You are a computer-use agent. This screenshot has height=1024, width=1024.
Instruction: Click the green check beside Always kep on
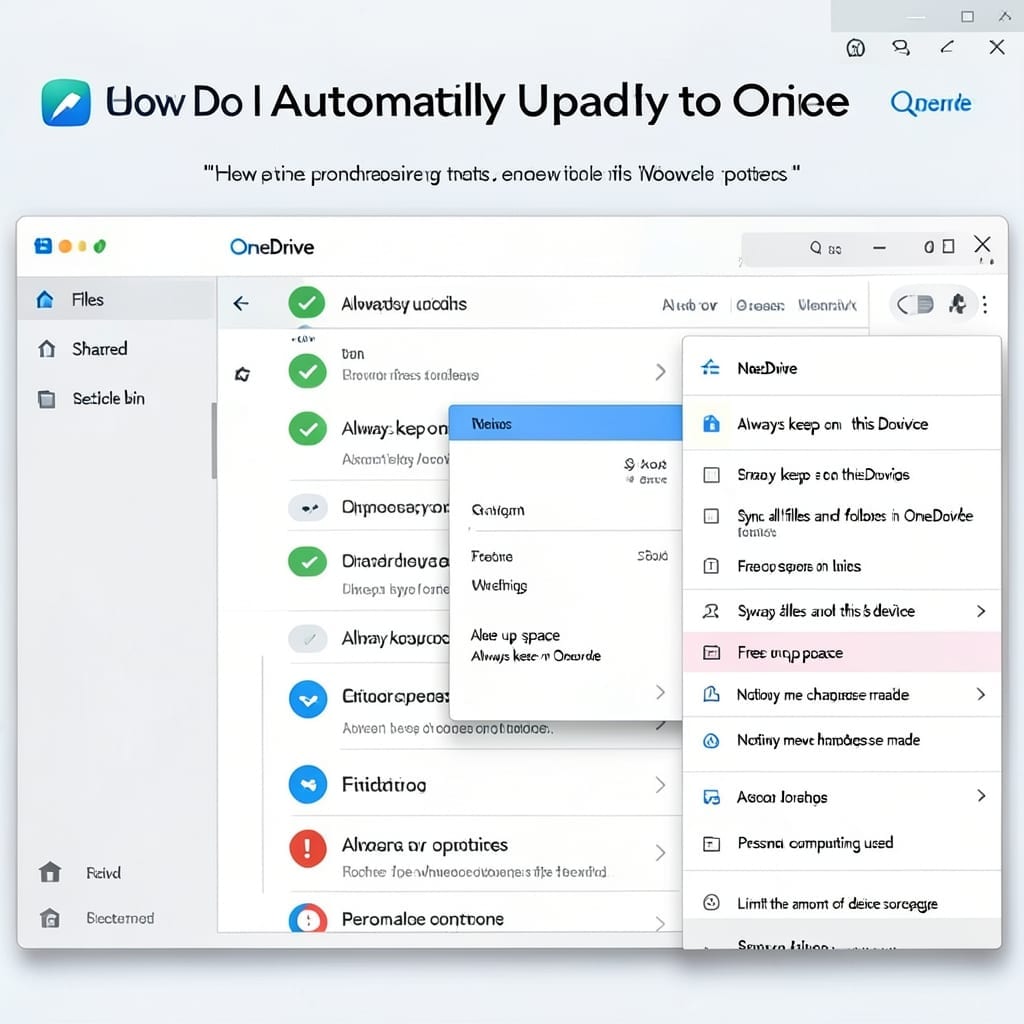pyautogui.click(x=307, y=428)
